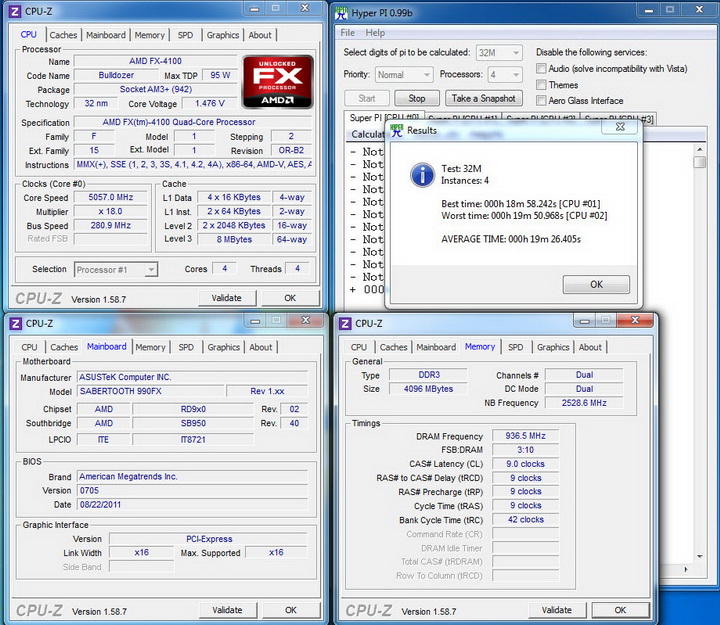Switch to Caches tab in Memory CPU-Z window
The image size is (720, 625).
(393, 347)
